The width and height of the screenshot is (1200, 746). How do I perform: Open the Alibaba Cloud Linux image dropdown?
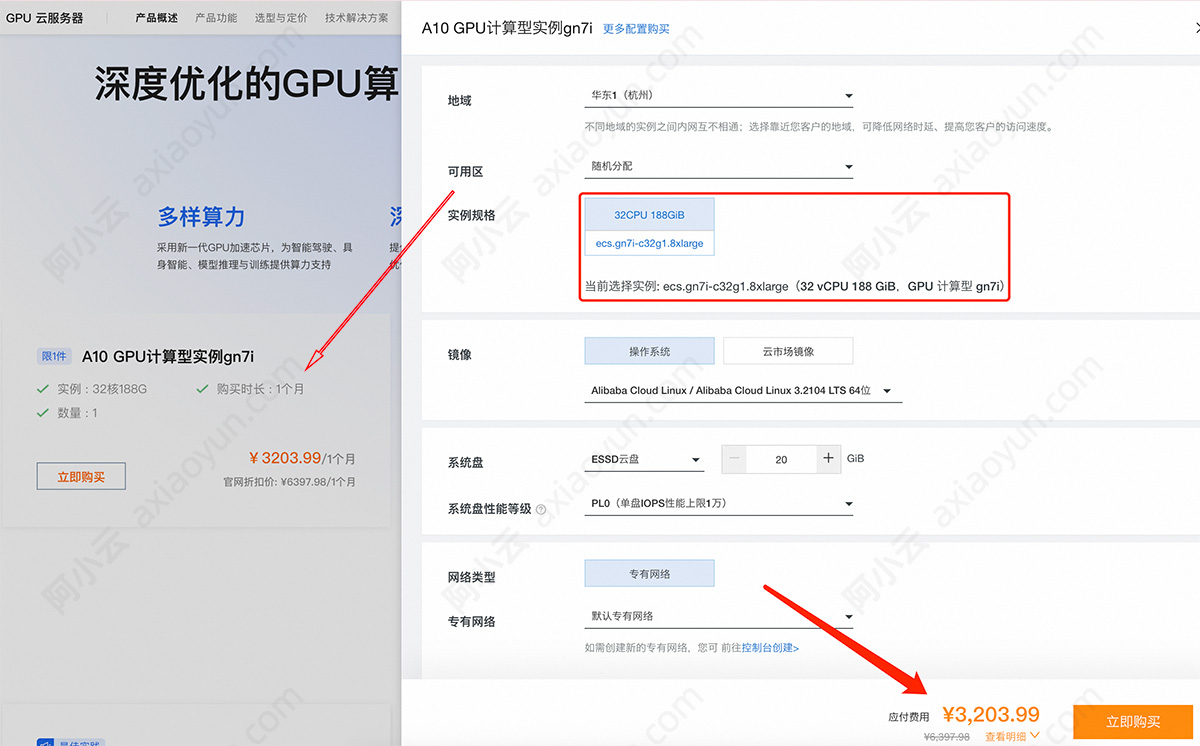(743, 391)
